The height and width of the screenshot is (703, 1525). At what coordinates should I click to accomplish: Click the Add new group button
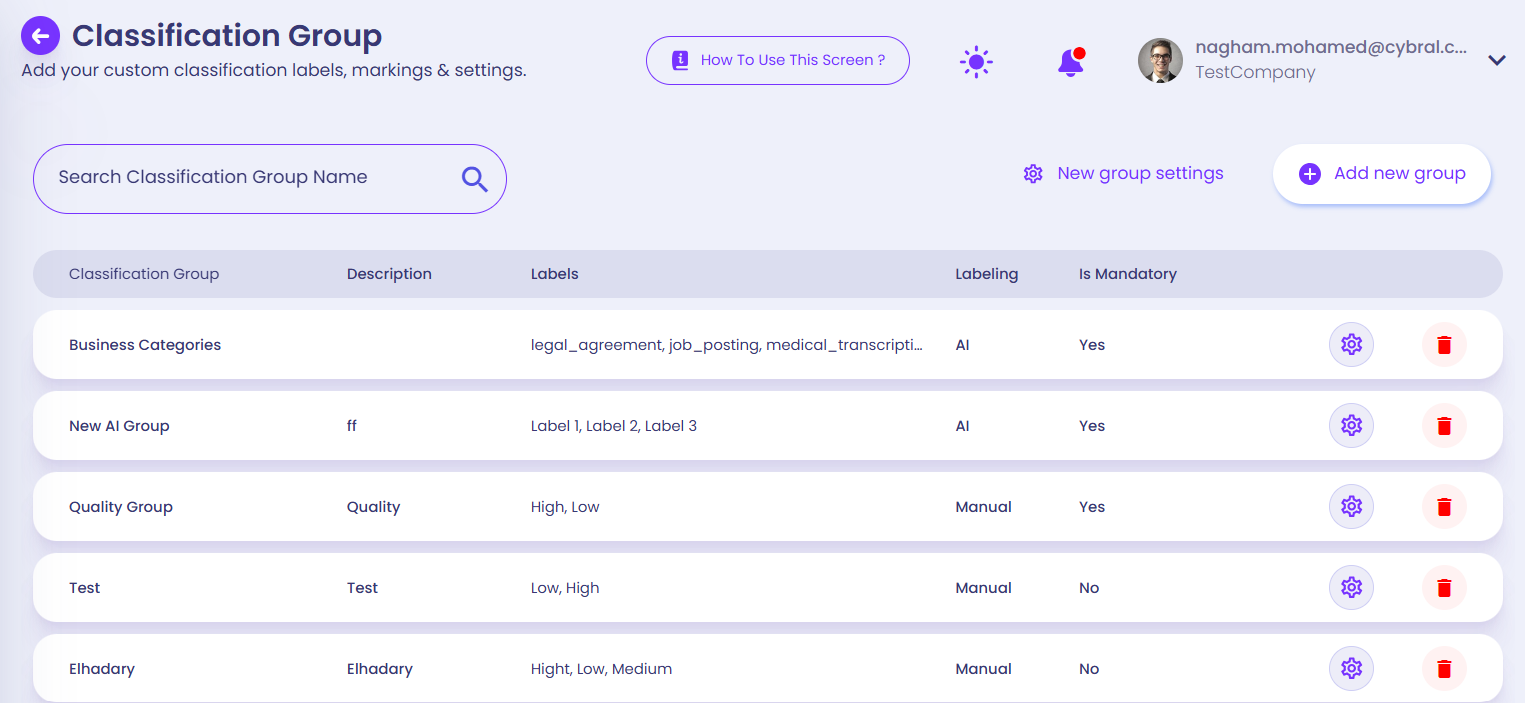[1381, 174]
